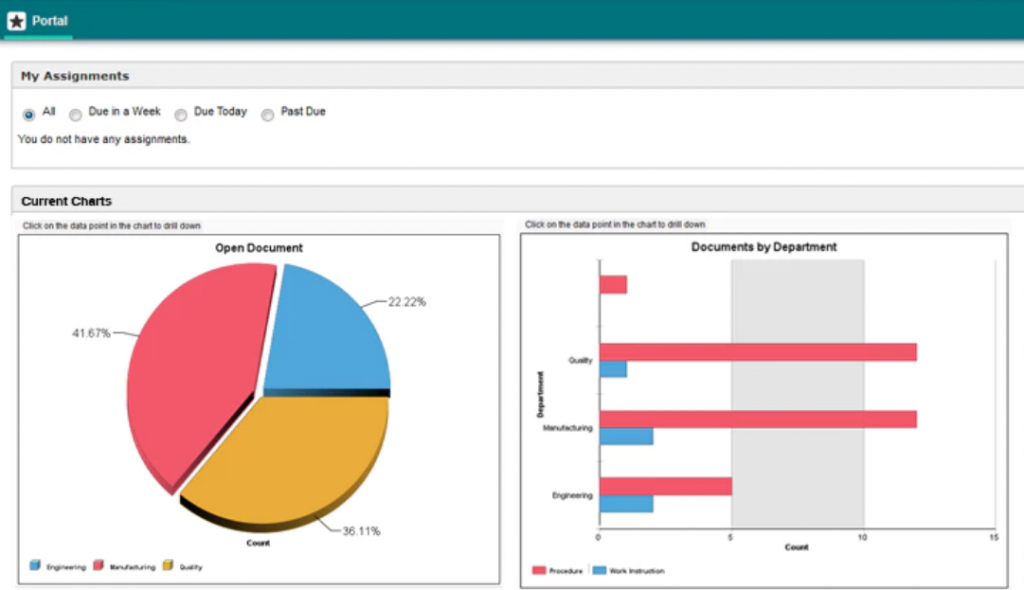The height and width of the screenshot is (590, 1024).
Task: Click the blue Work Instruction legend swatch
Action: point(600,571)
